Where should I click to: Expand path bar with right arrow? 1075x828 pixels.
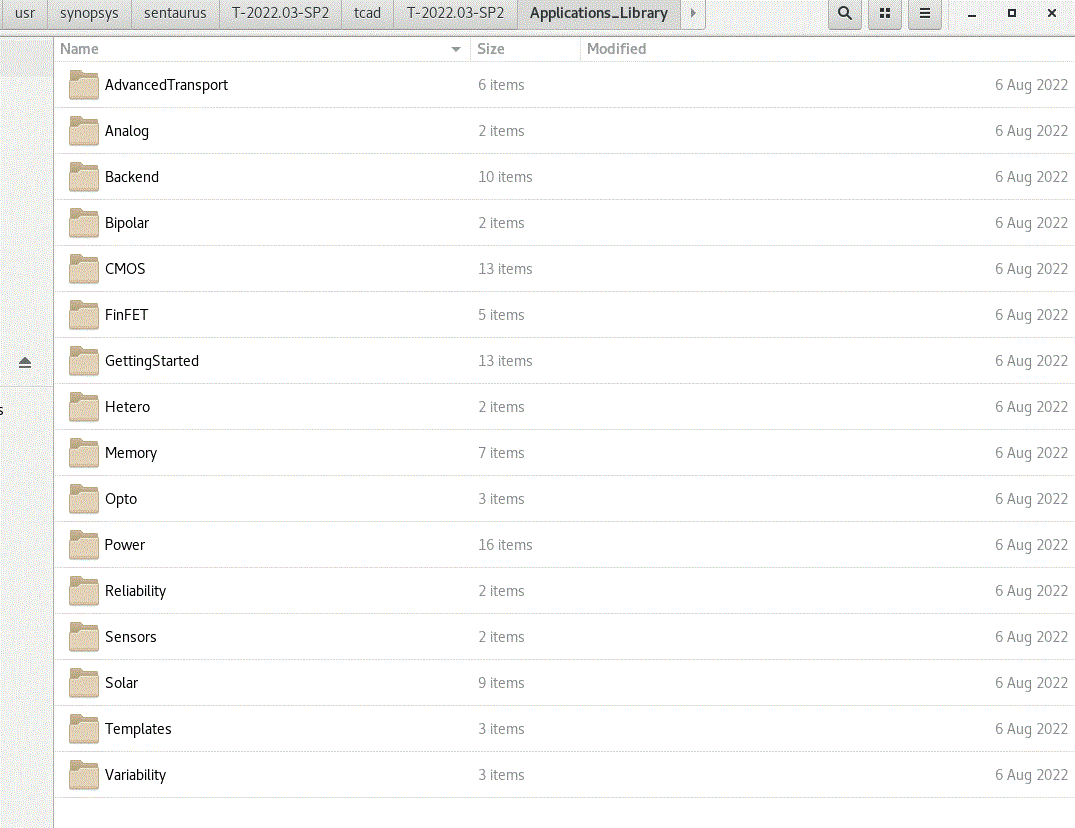(x=693, y=14)
